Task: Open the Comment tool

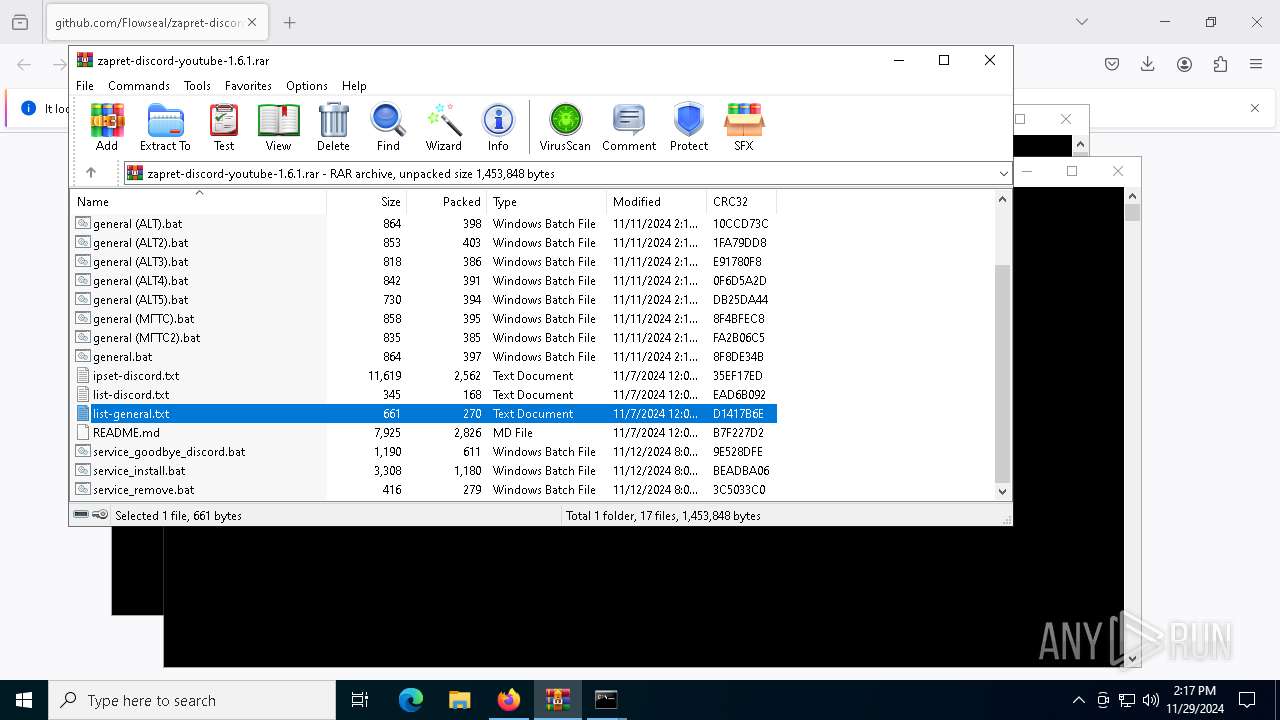Action: coord(629,127)
